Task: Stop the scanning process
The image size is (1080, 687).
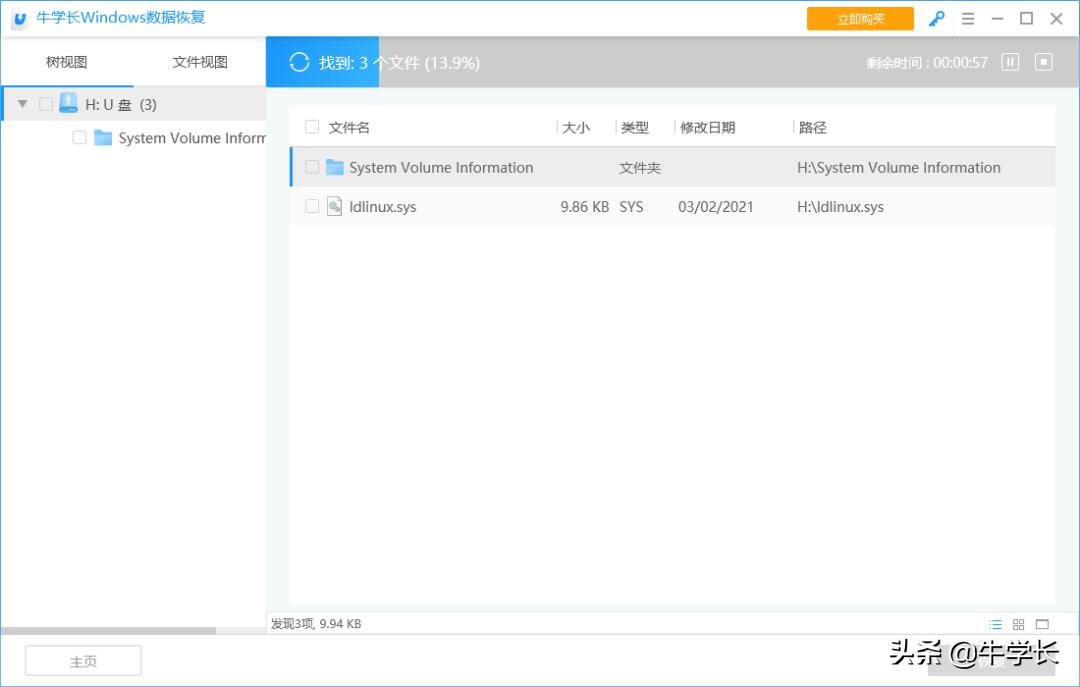Action: pos(1043,62)
